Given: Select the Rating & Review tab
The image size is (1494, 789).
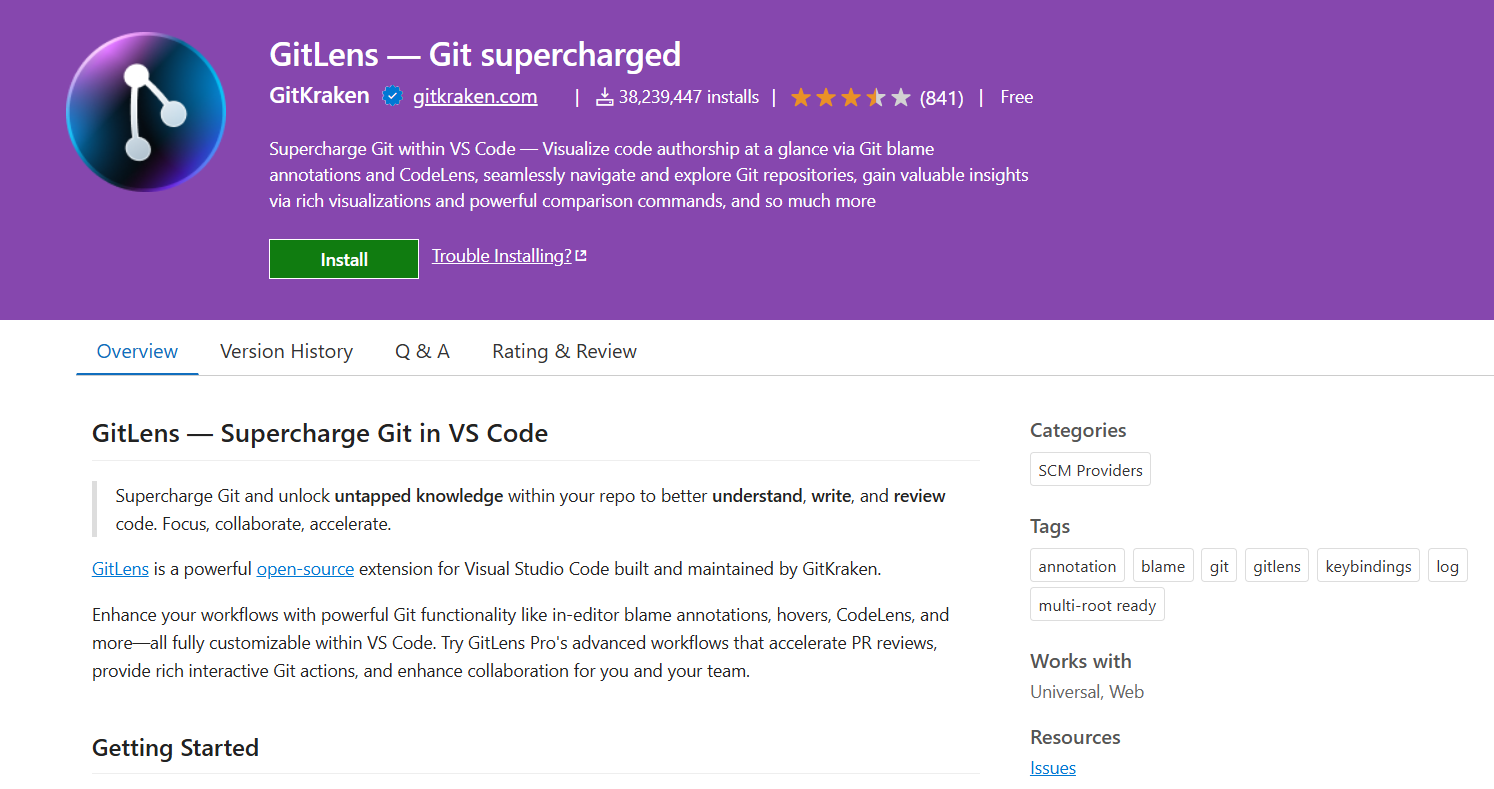Looking at the screenshot, I should (564, 351).
